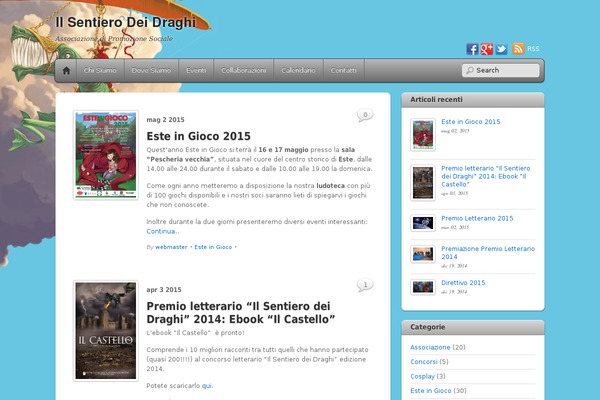Click the Continua.. link
The height and width of the screenshot is (400, 600).
[163, 231]
